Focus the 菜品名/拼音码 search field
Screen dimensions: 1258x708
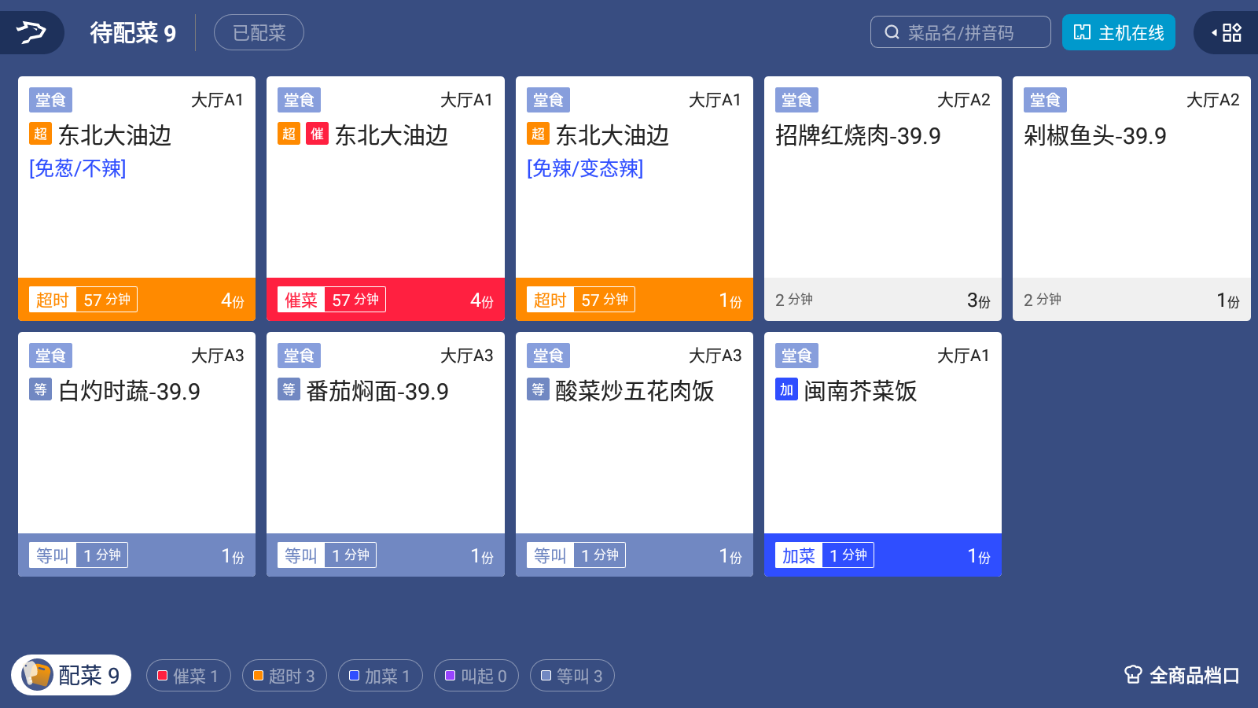click(x=960, y=32)
